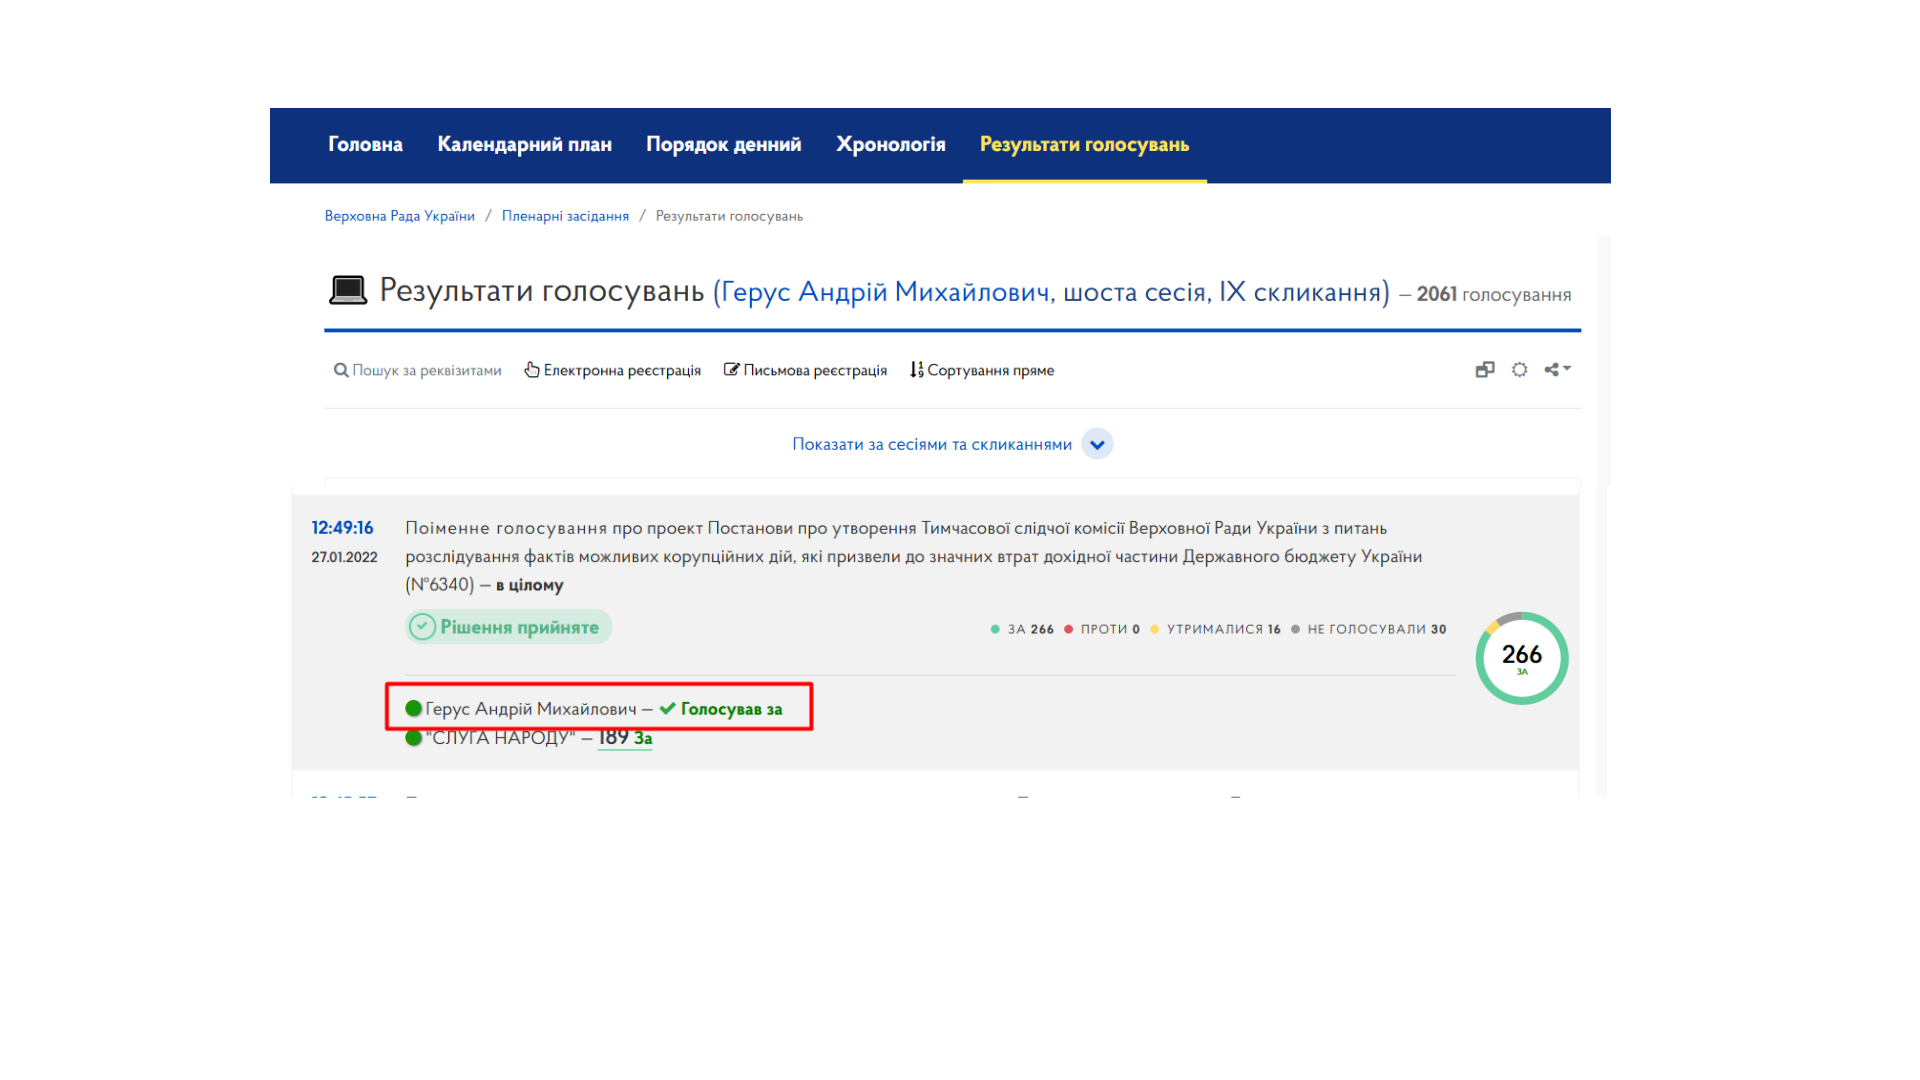Open the settings gear icon
Image resolution: width=1920 pixels, height=1080 pixels.
[x=1519, y=369]
